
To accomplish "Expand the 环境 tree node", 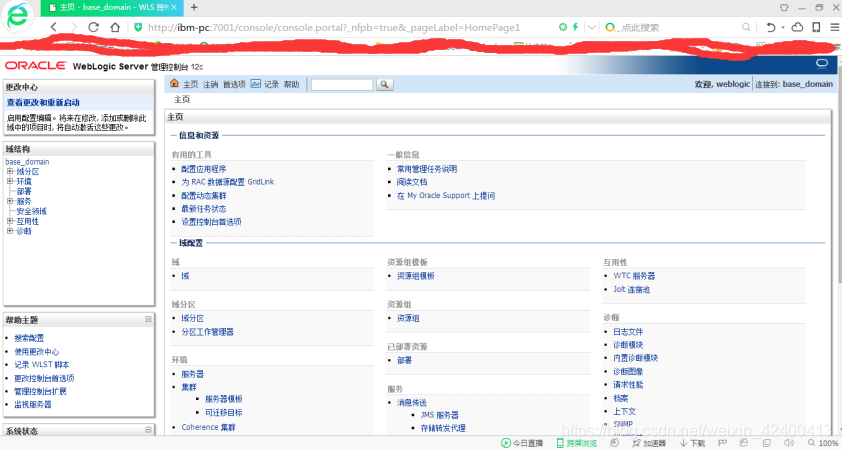I will pyautogui.click(x=10, y=182).
